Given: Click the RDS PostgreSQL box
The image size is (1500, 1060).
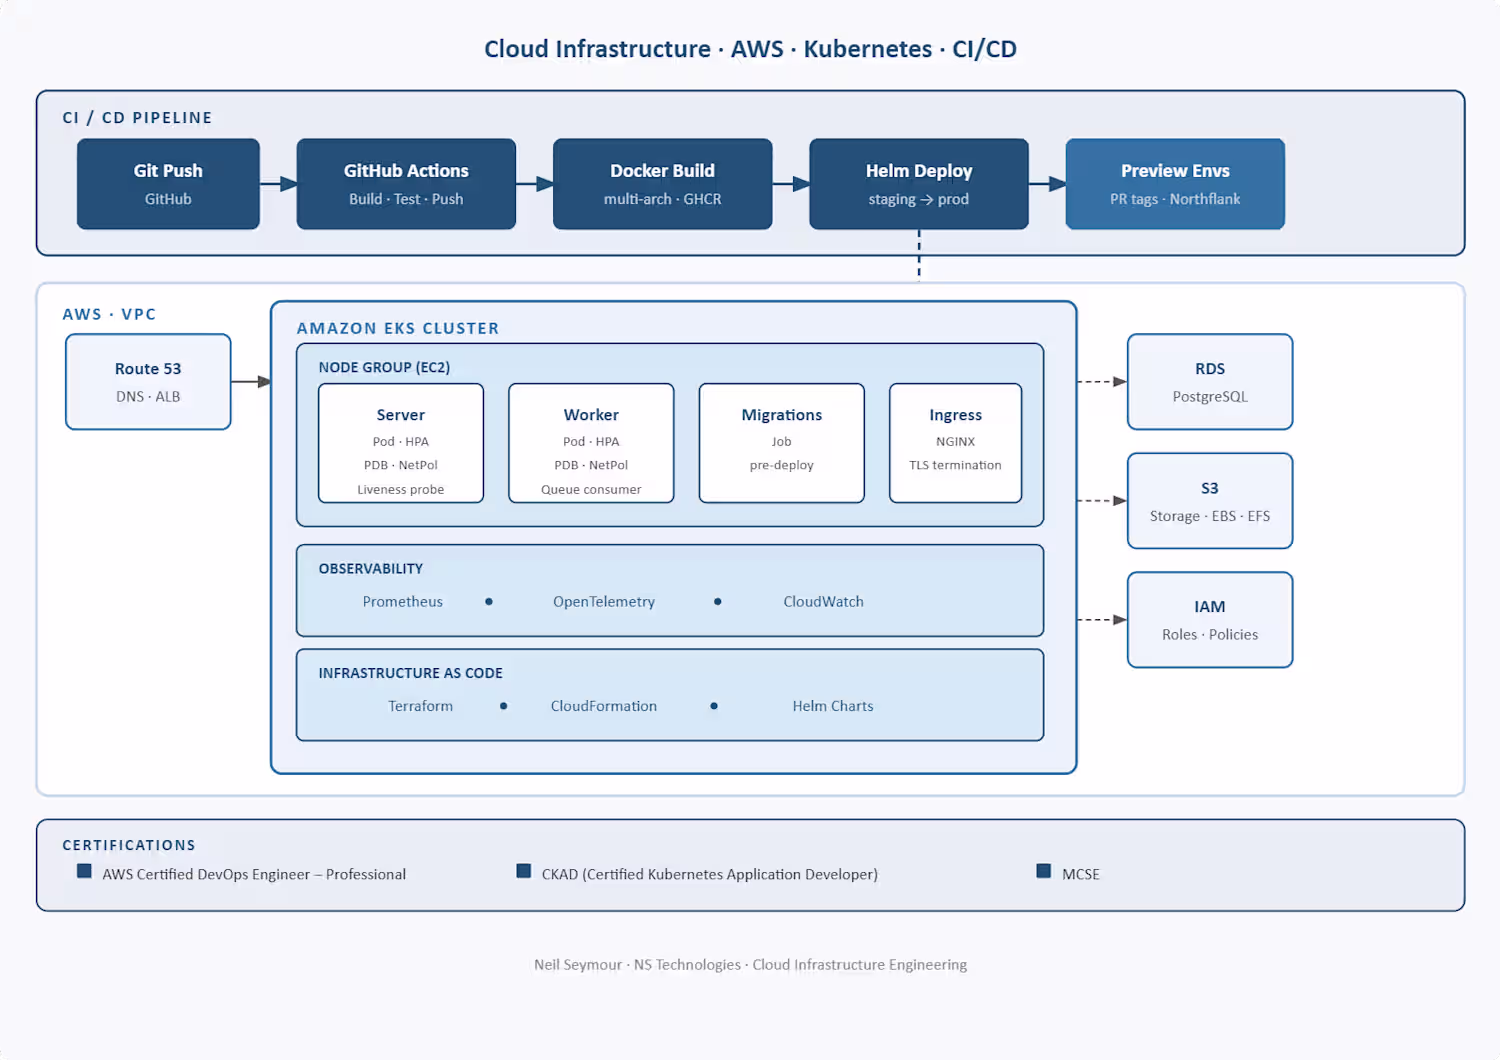Looking at the screenshot, I should [1210, 382].
